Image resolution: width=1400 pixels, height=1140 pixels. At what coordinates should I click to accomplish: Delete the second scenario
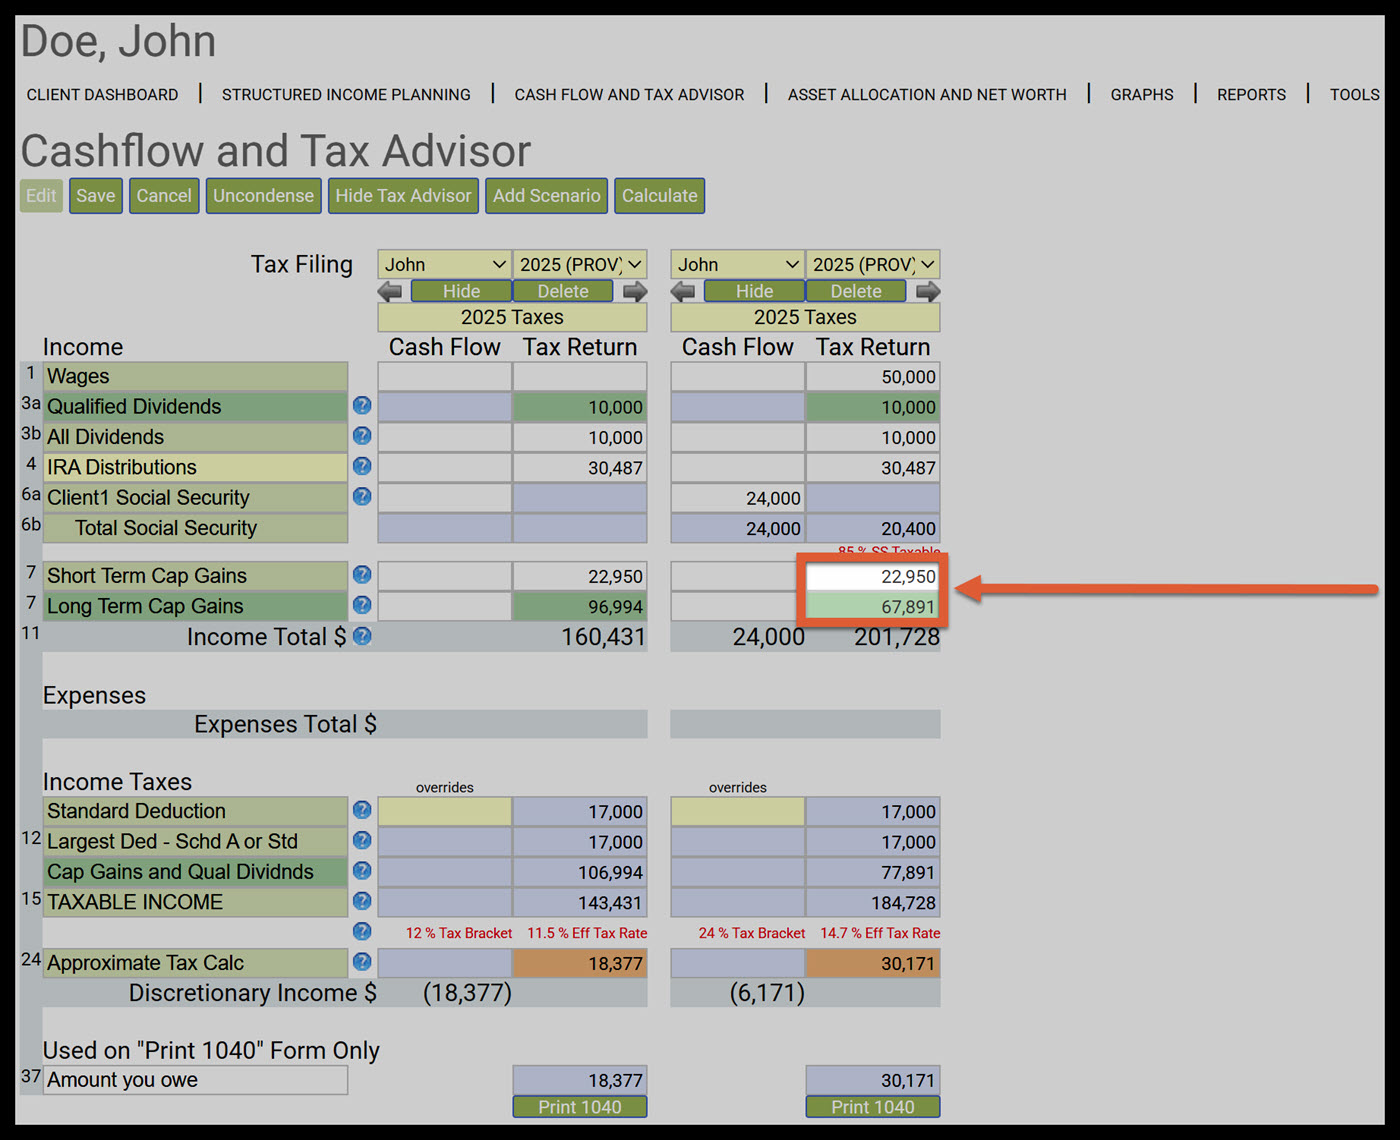click(x=856, y=291)
